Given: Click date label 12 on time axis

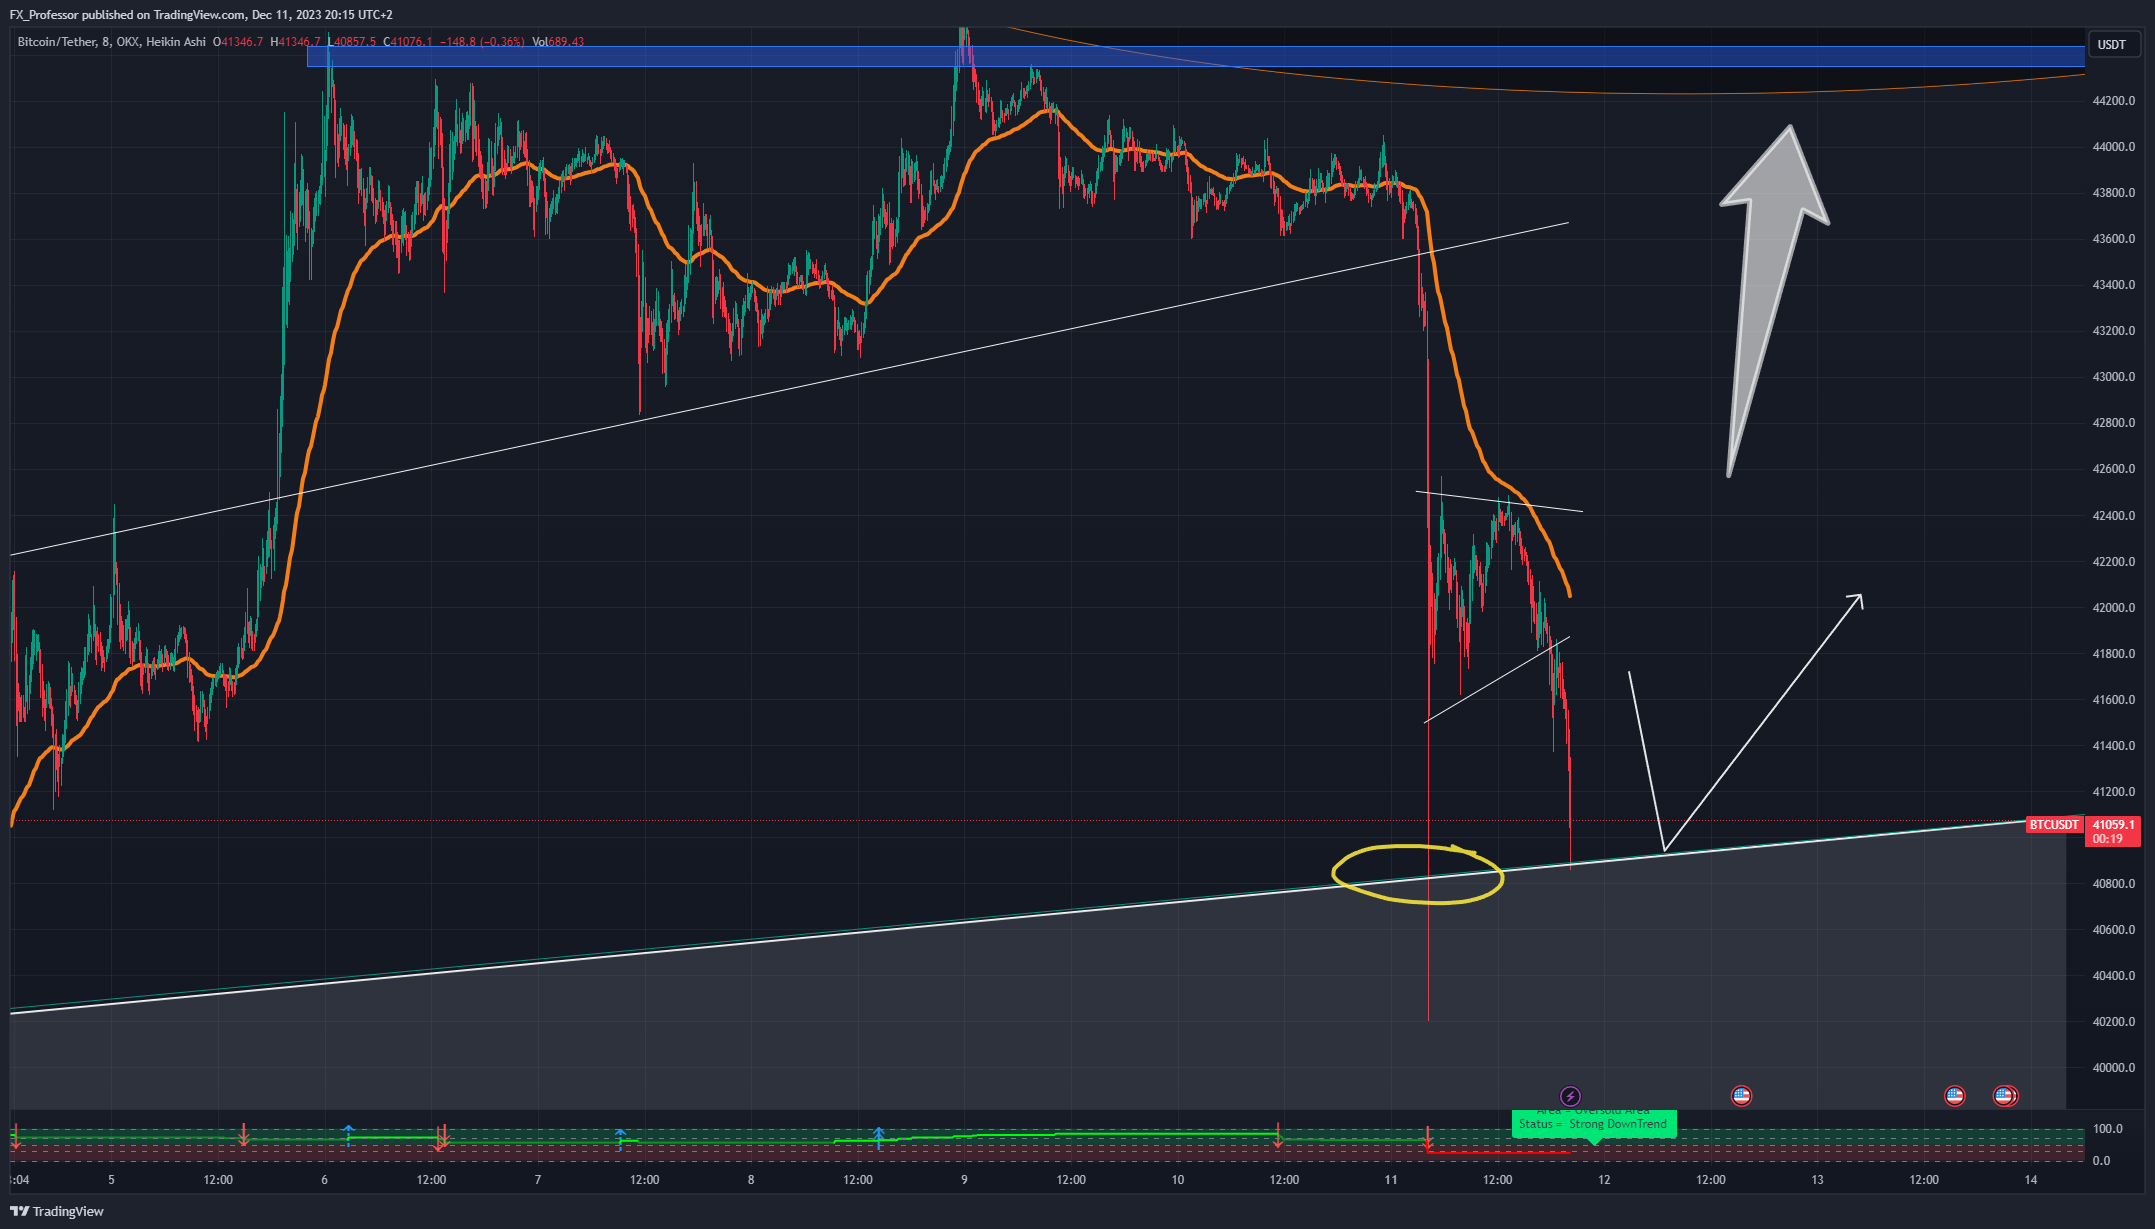Looking at the screenshot, I should (x=1604, y=1180).
